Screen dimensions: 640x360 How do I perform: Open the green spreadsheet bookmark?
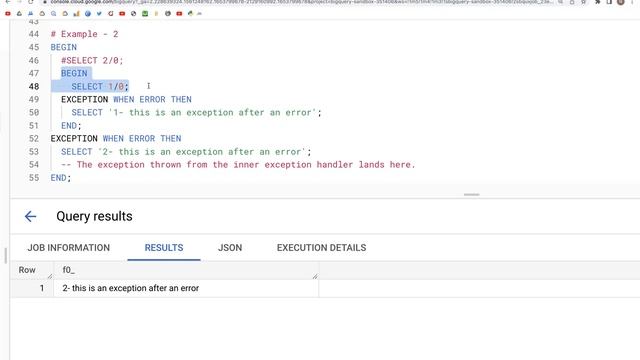click(145, 13)
